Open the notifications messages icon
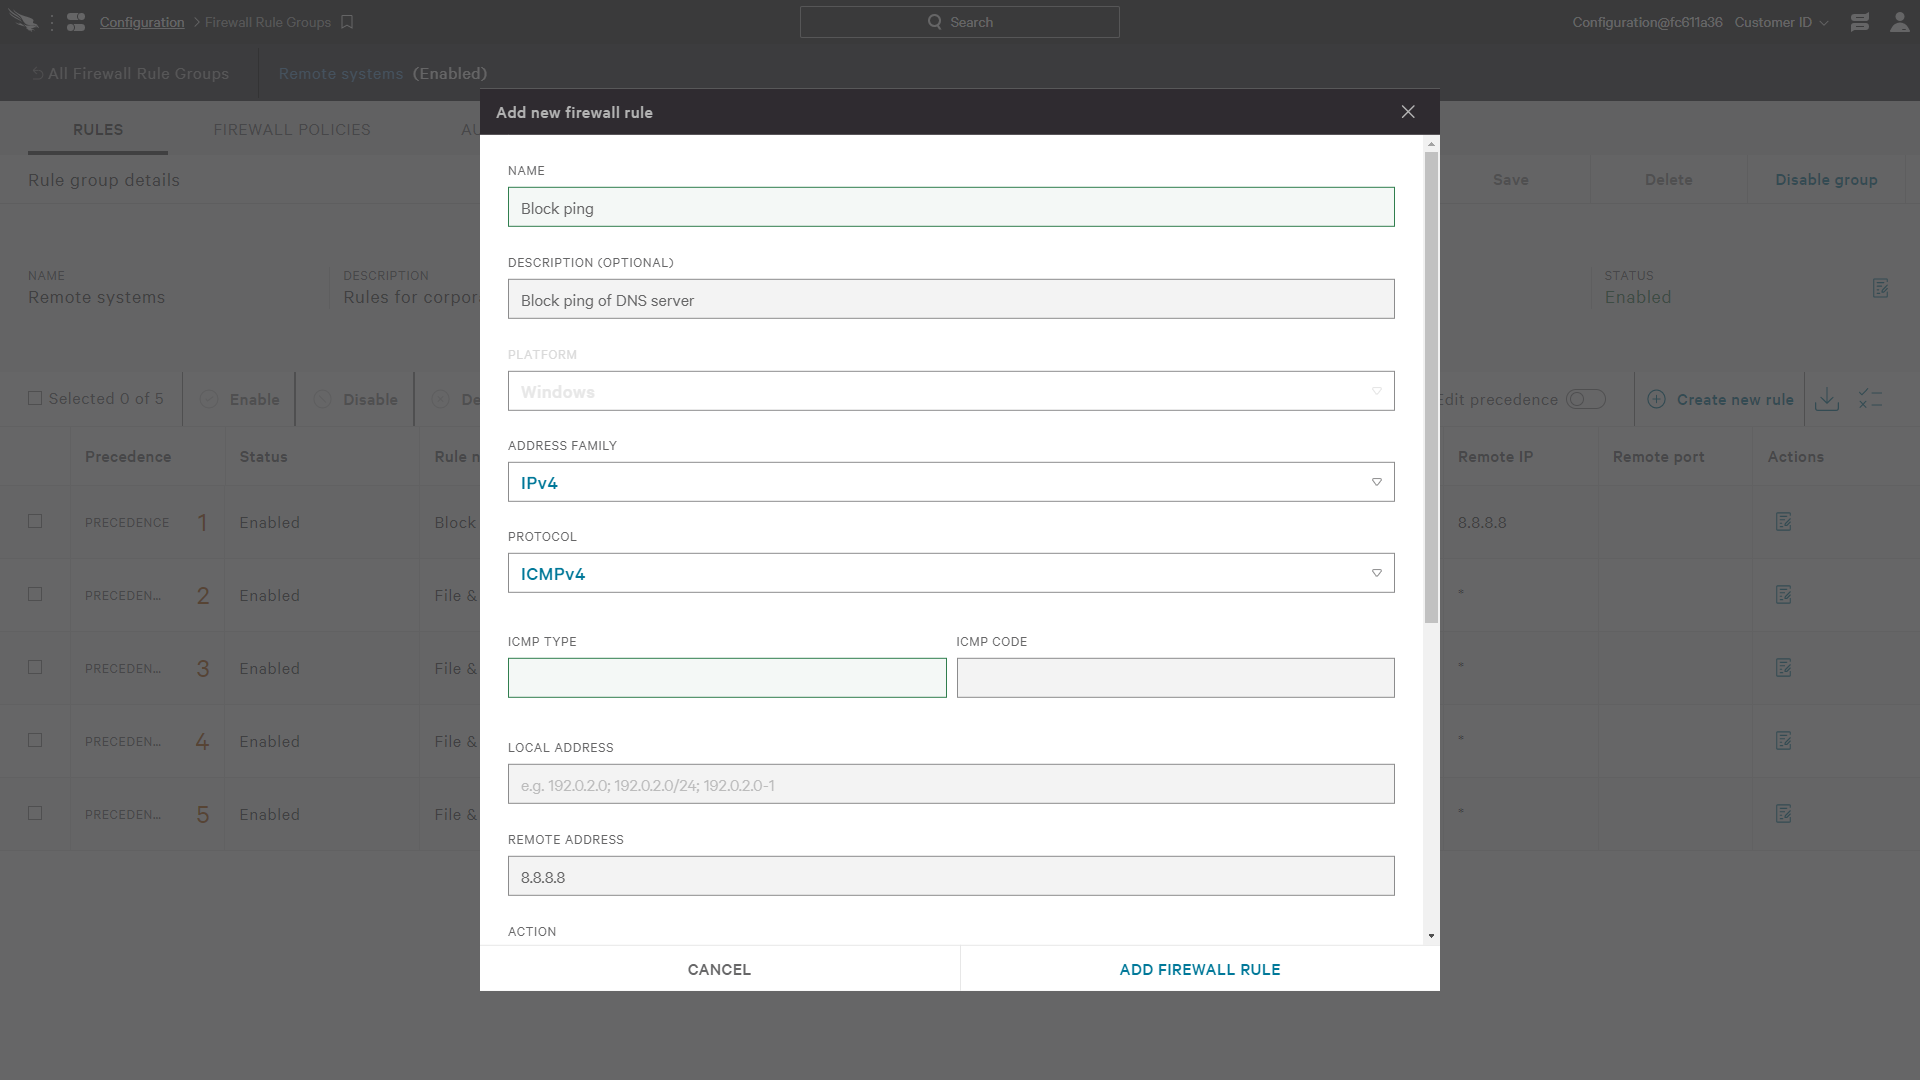Viewport: 1920px width, 1080px height. click(x=1860, y=22)
